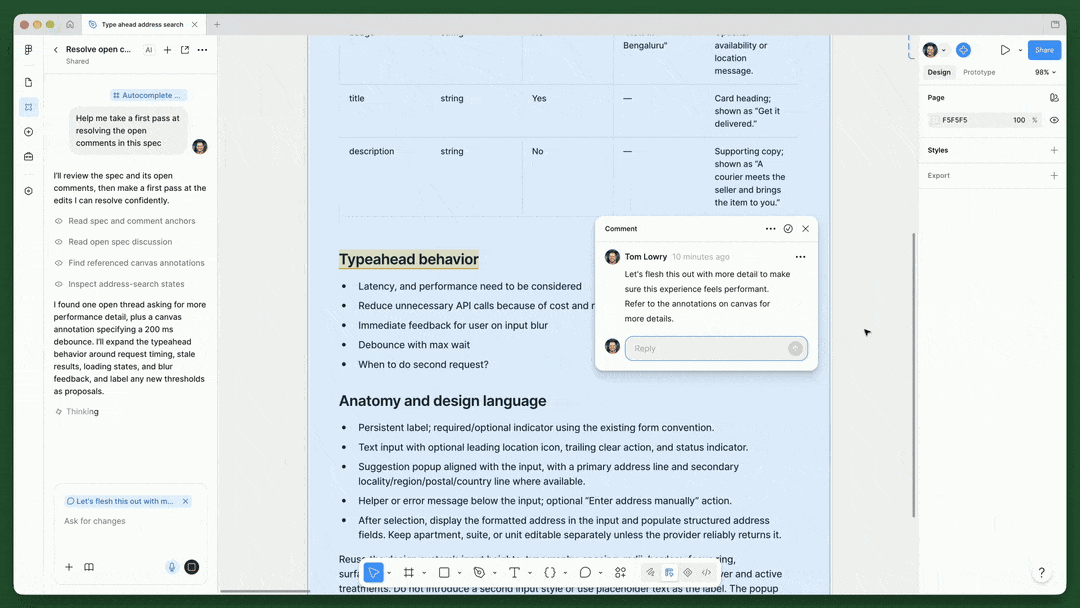Open the Figma main menu icon
This screenshot has height=608, width=1080.
pyautogui.click(x=28, y=50)
